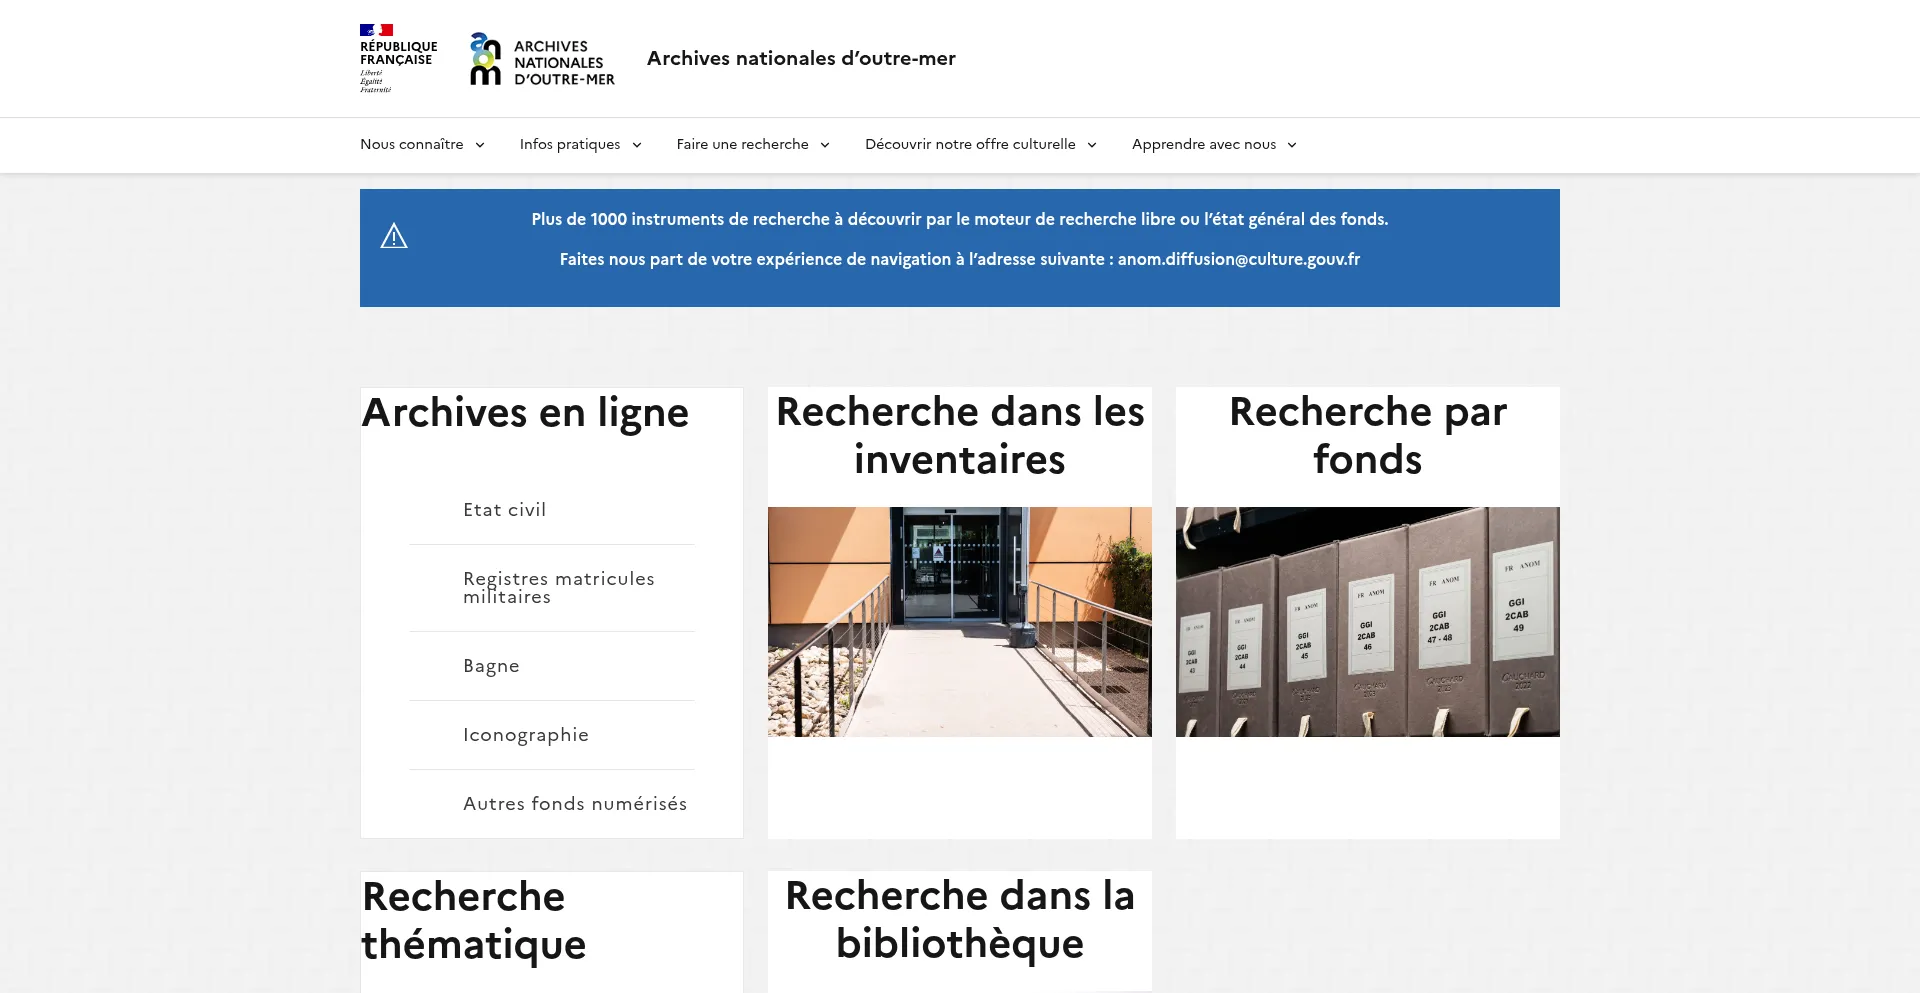Click the ANOM archives logo
1920x993 pixels.
[542, 59]
